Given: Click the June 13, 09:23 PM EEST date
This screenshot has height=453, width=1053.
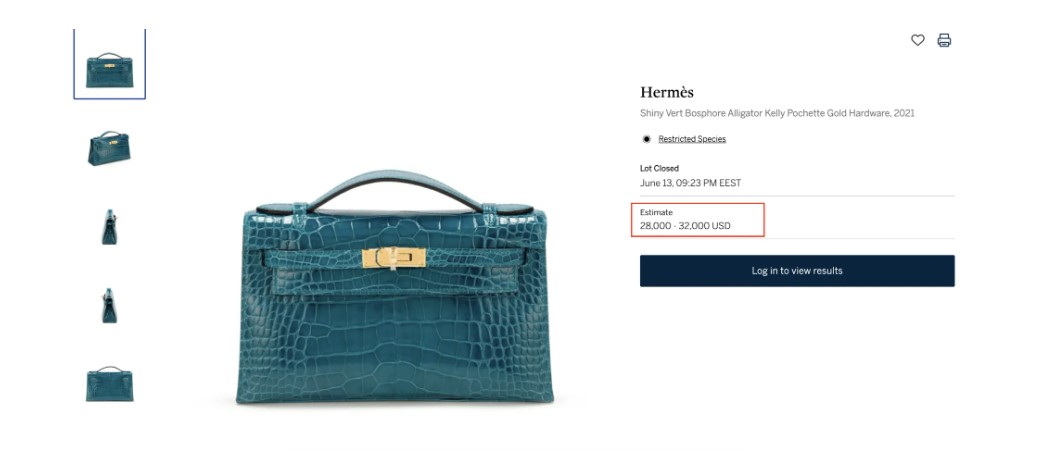Looking at the screenshot, I should point(690,183).
